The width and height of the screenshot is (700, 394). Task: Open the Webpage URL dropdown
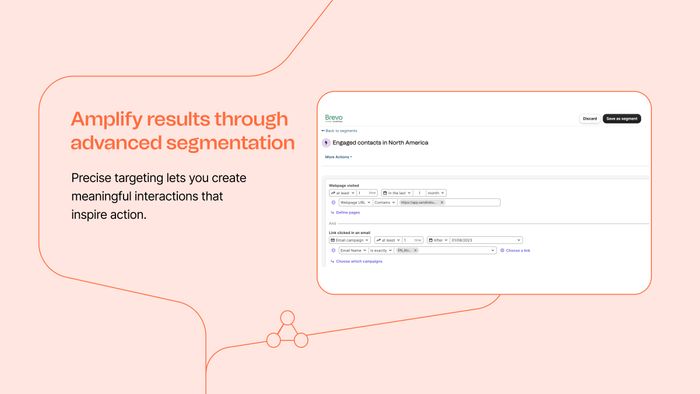coord(355,203)
